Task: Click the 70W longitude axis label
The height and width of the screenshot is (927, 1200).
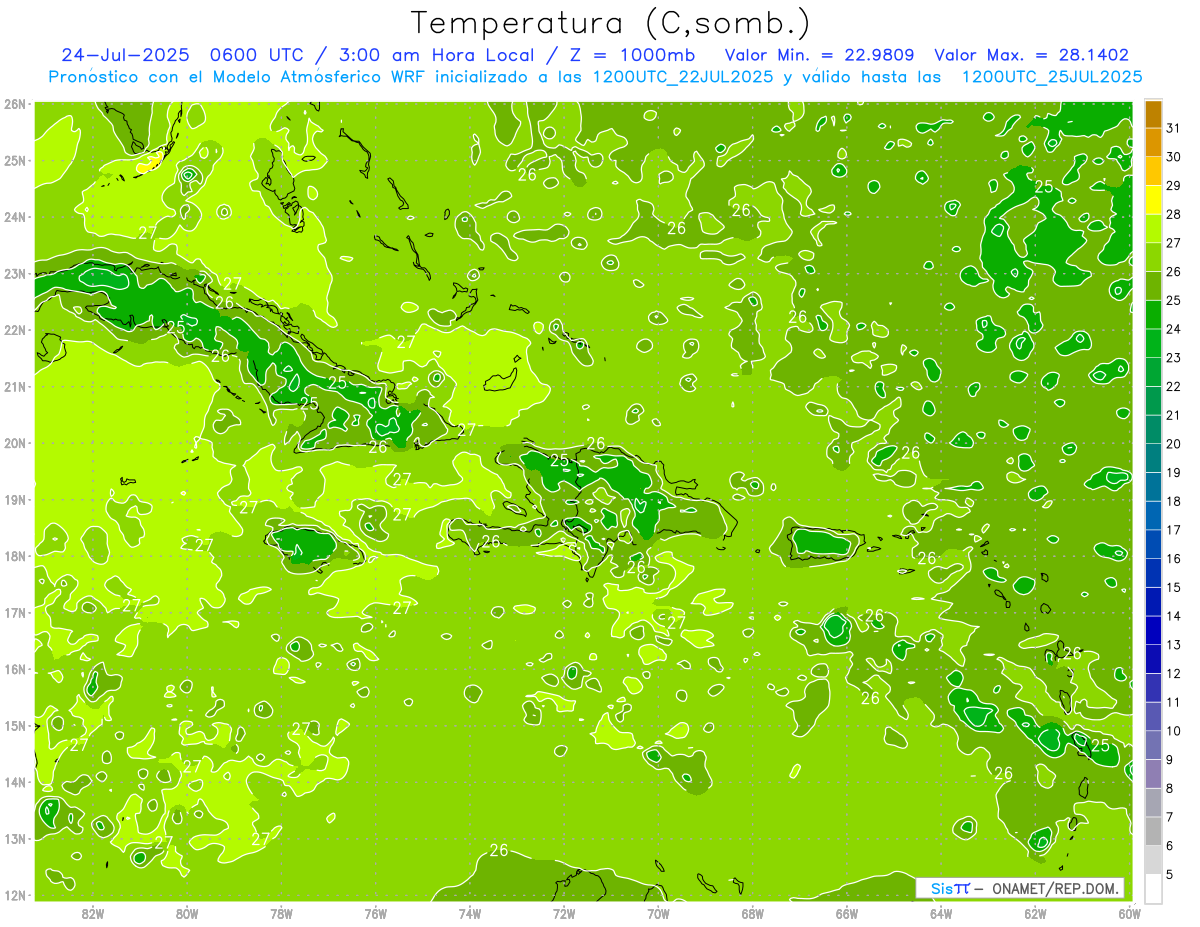Action: (658, 913)
